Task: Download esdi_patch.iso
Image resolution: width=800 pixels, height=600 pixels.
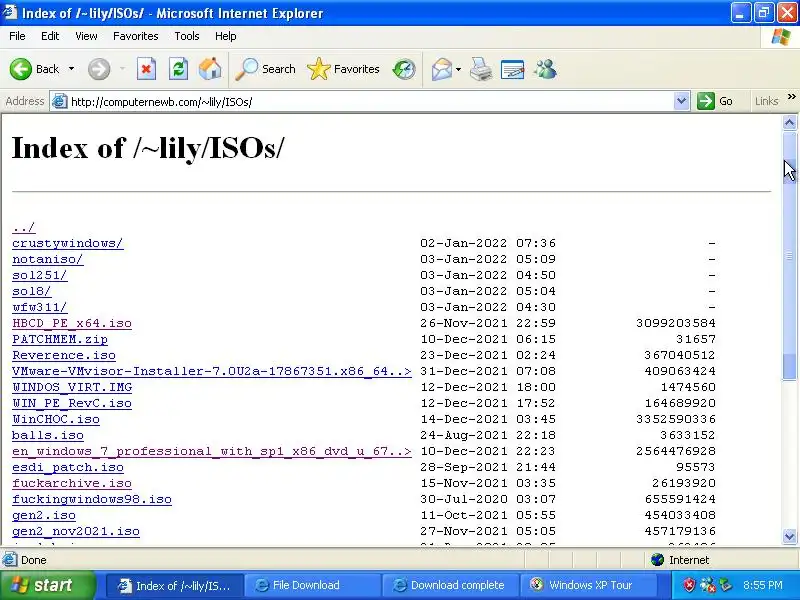Action: pyautogui.click(x=67, y=467)
